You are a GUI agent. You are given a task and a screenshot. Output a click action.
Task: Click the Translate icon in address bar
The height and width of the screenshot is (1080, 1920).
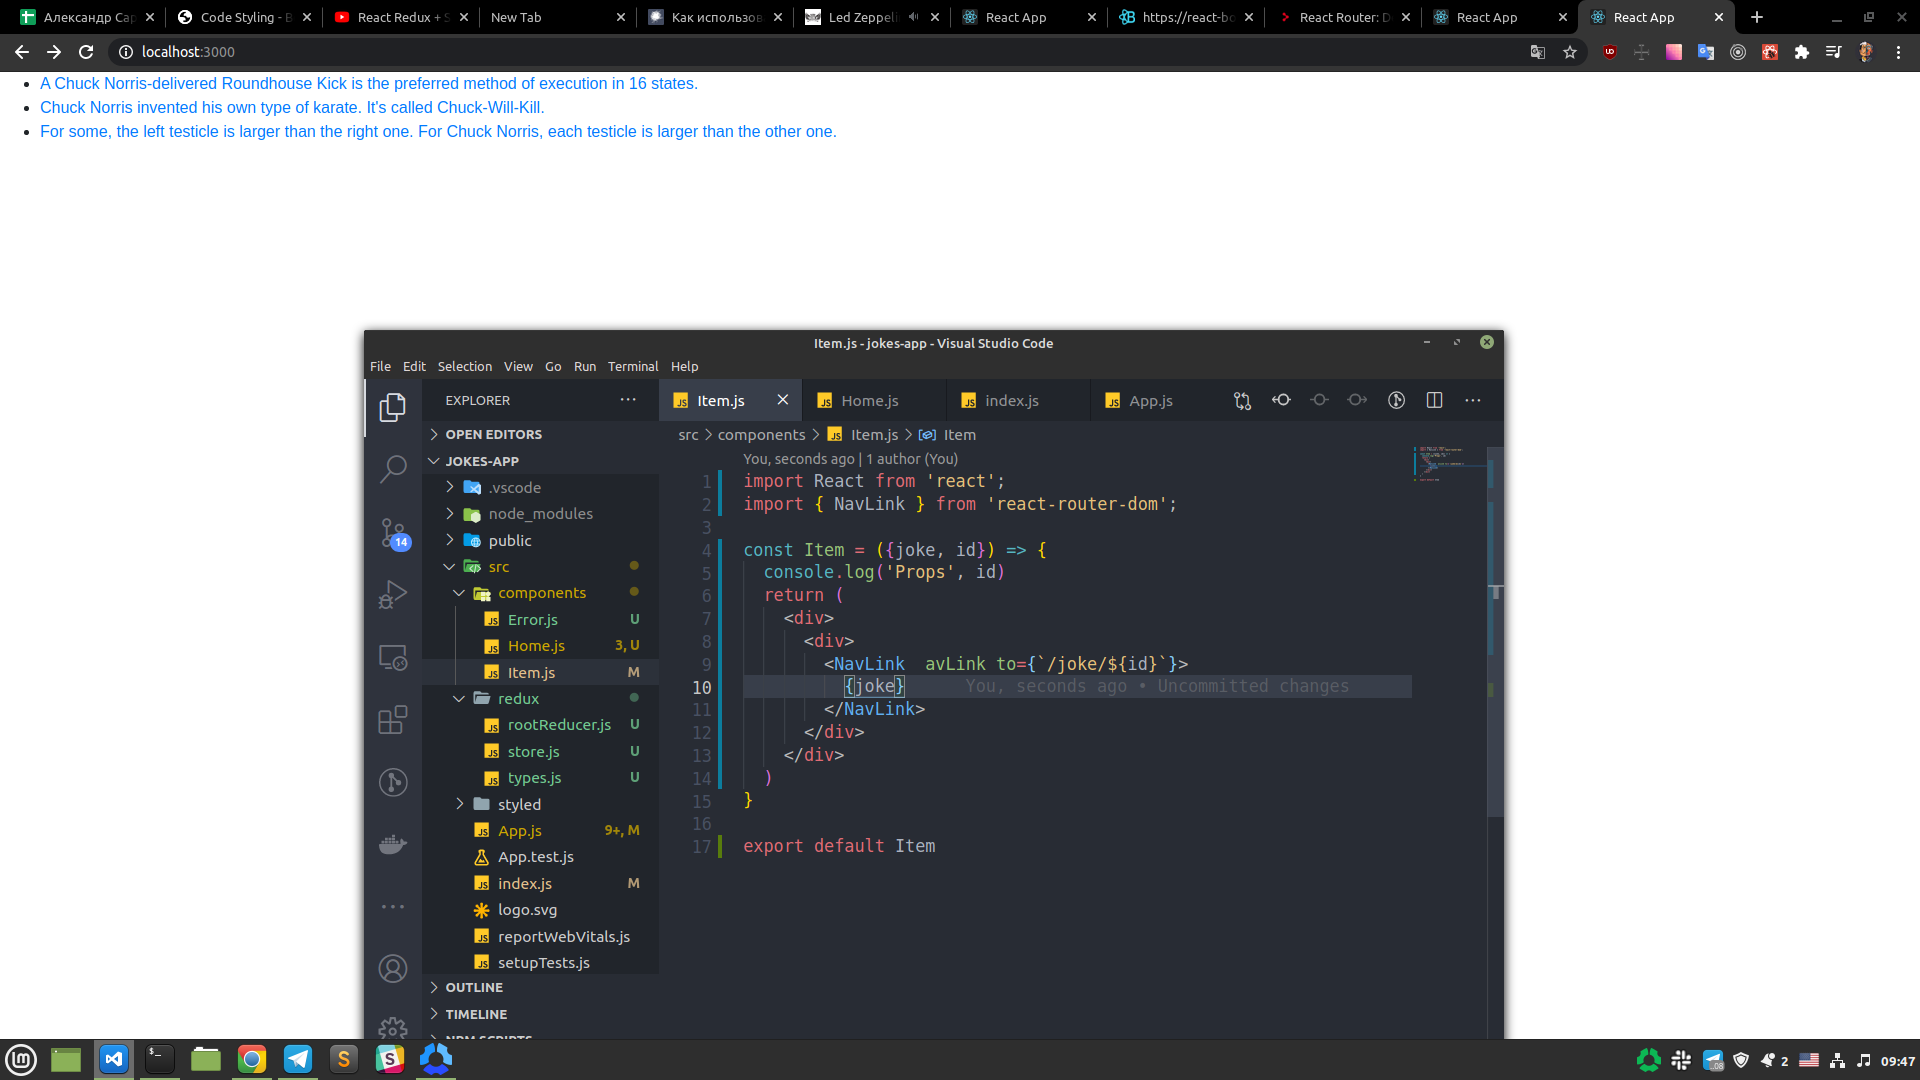pos(1538,52)
